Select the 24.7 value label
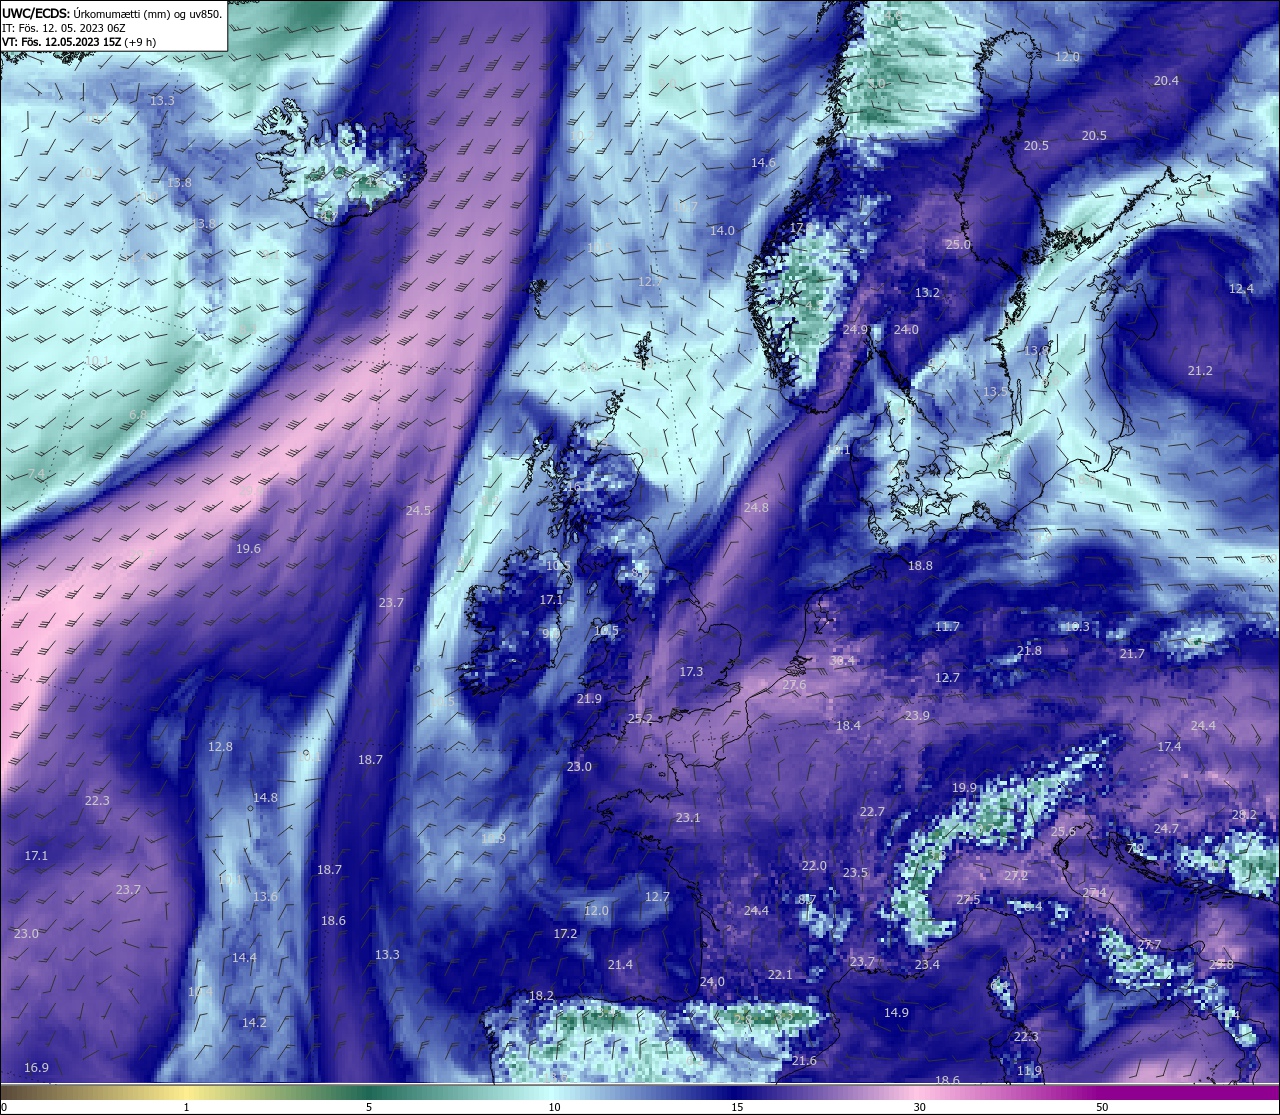The width and height of the screenshot is (1280, 1115). (x=1166, y=829)
